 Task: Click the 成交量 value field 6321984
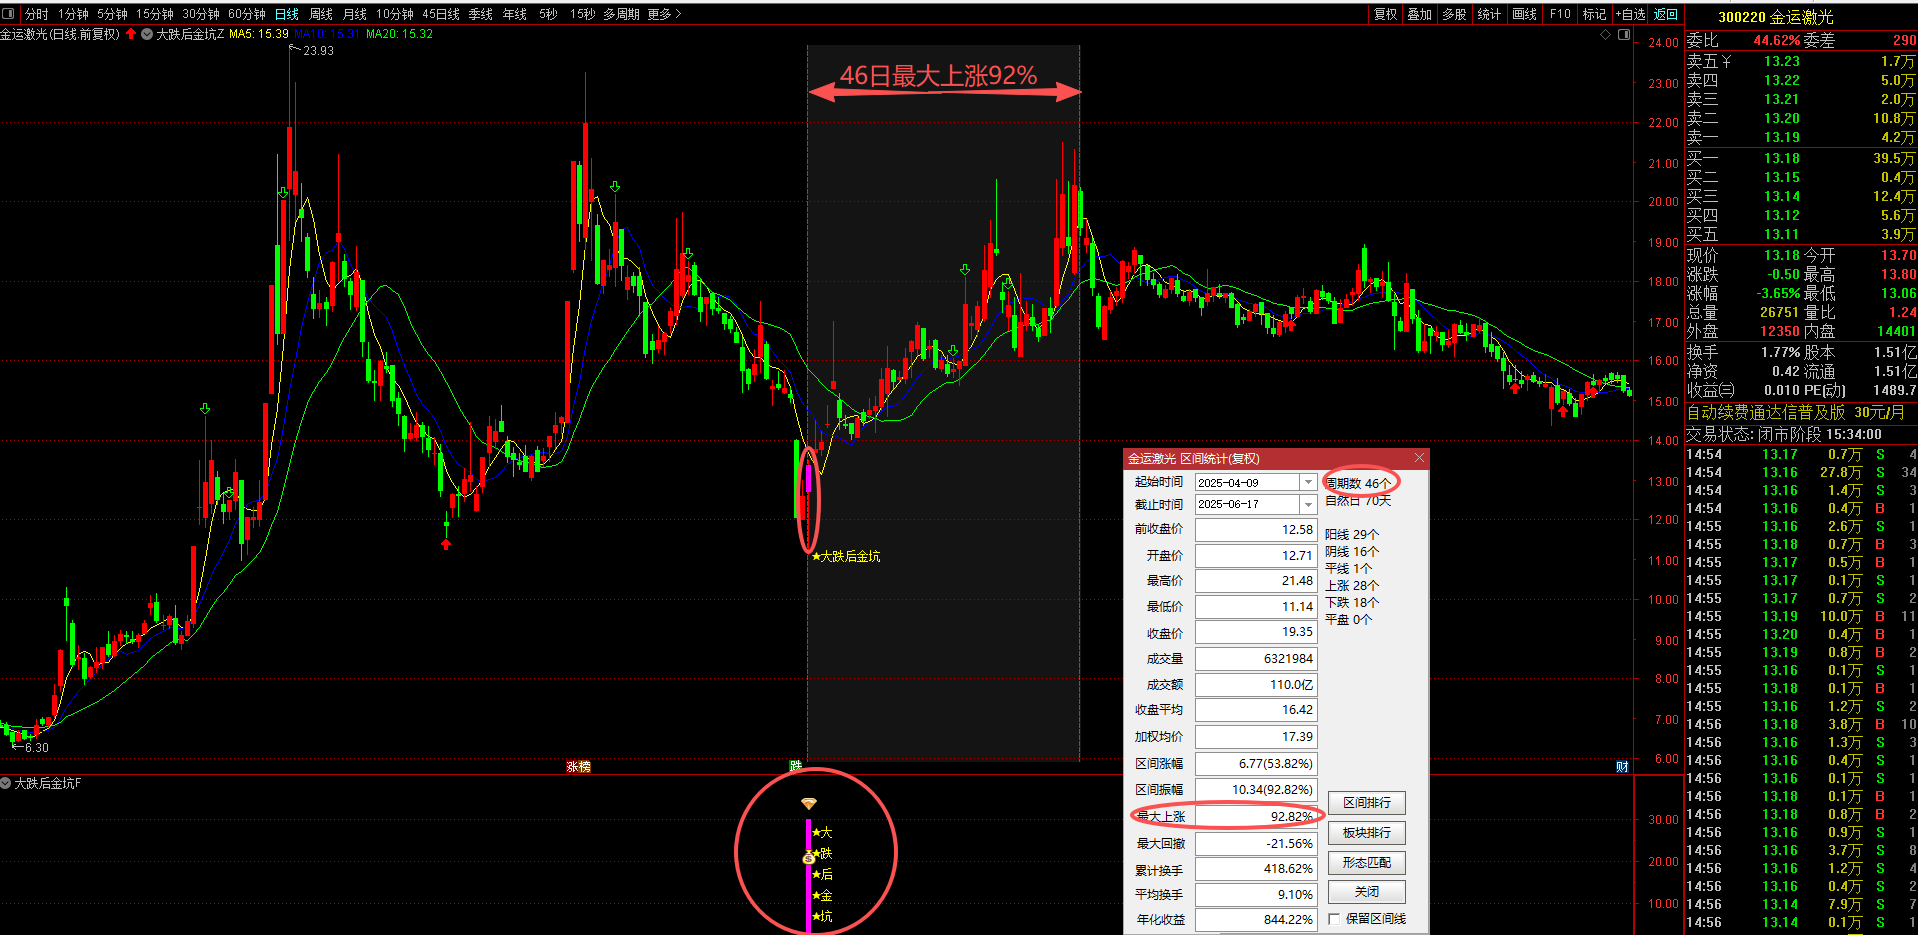[1256, 658]
